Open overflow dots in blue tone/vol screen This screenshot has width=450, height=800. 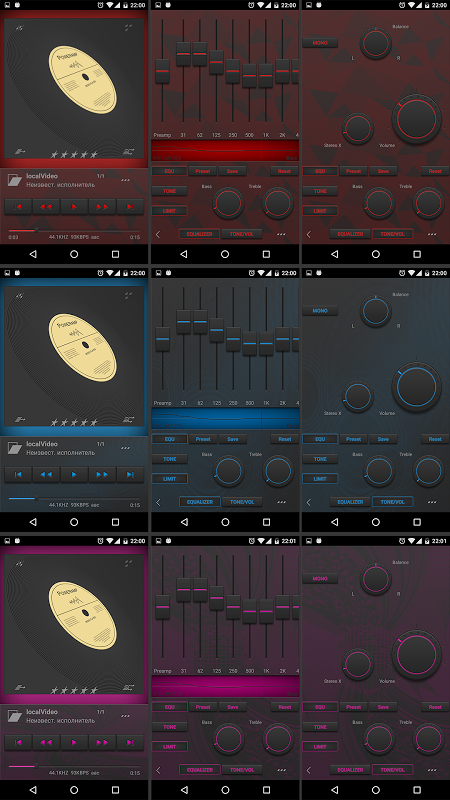coord(432,502)
